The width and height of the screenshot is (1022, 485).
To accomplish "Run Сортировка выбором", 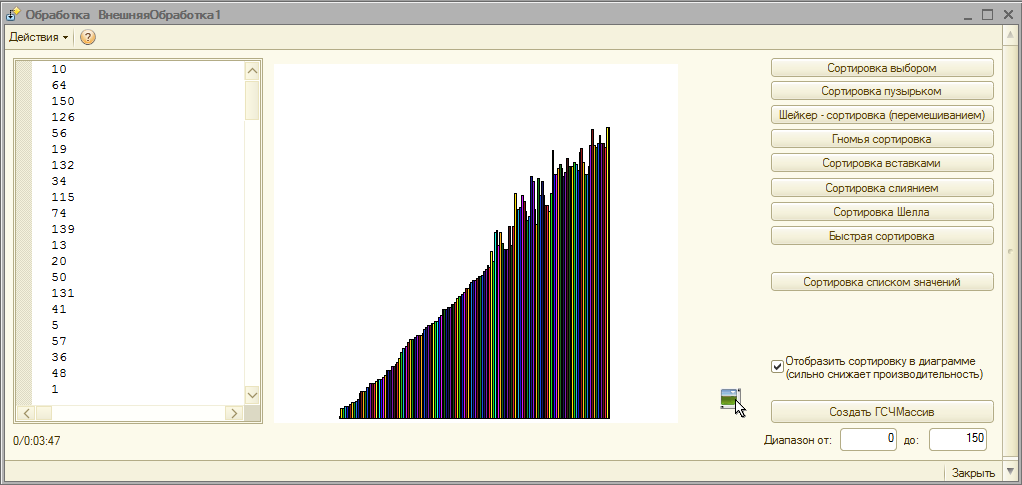I will click(882, 68).
